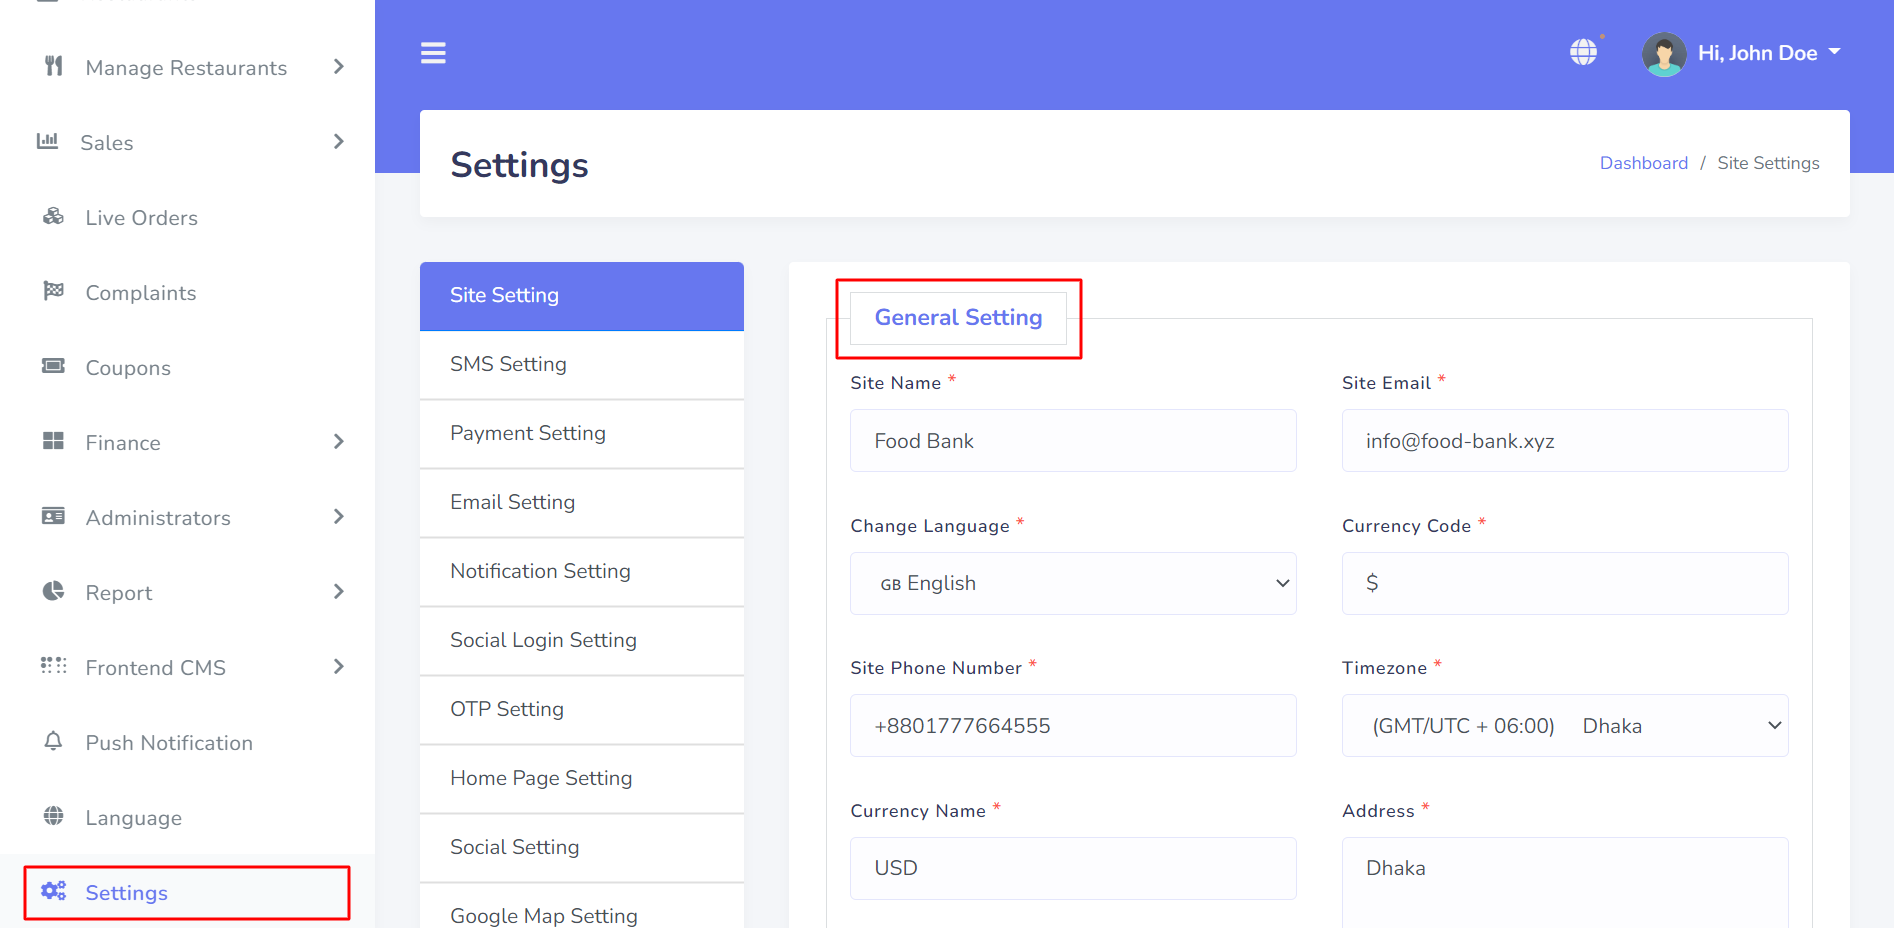
Task: Click the Frontend CMS dots icon
Action: click(x=54, y=666)
